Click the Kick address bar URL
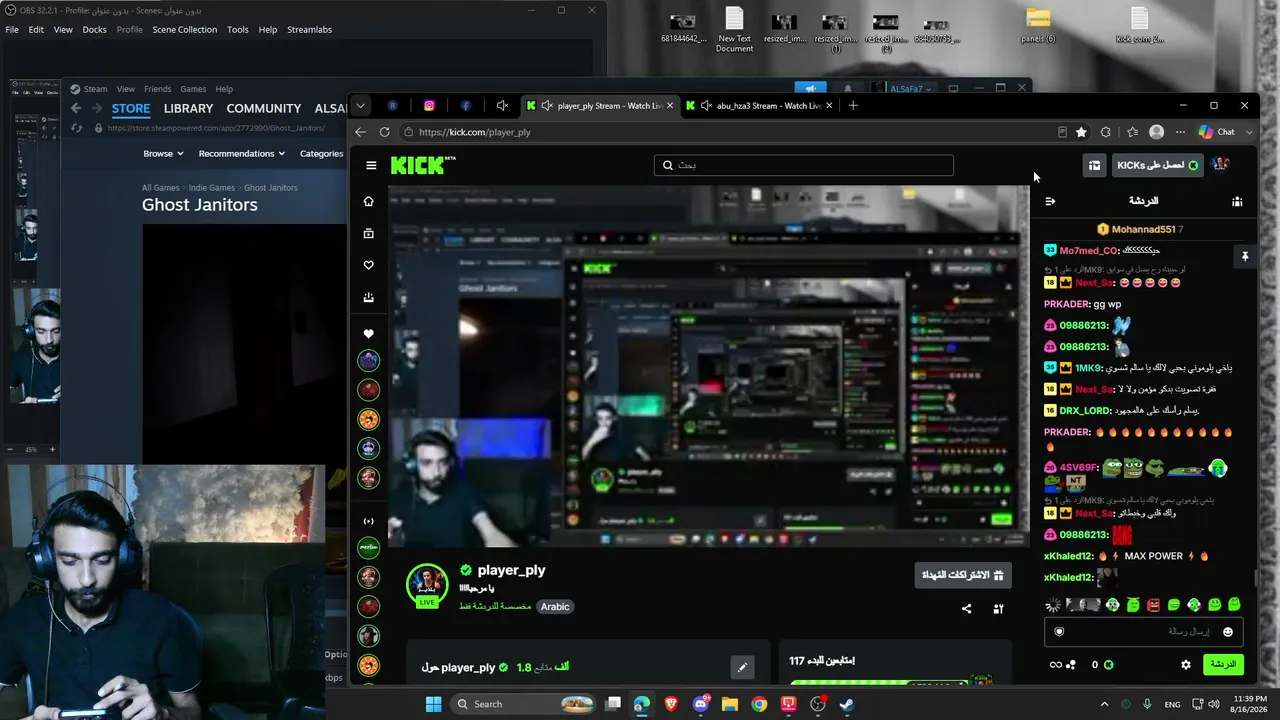This screenshot has height=720, width=1280. pos(475,132)
